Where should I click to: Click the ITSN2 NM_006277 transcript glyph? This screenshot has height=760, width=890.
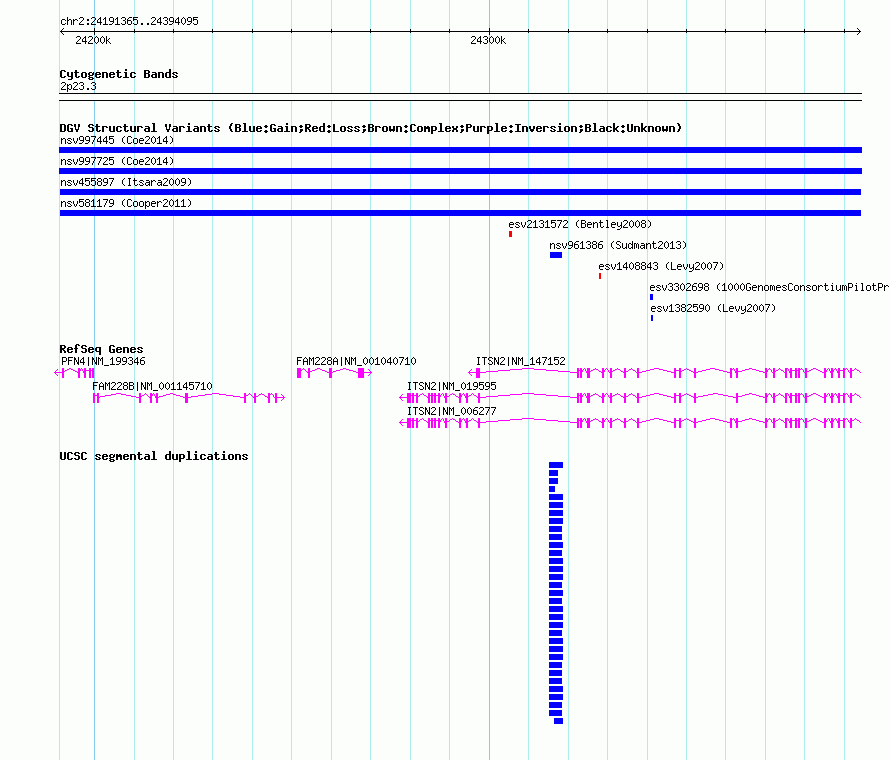click(631, 423)
